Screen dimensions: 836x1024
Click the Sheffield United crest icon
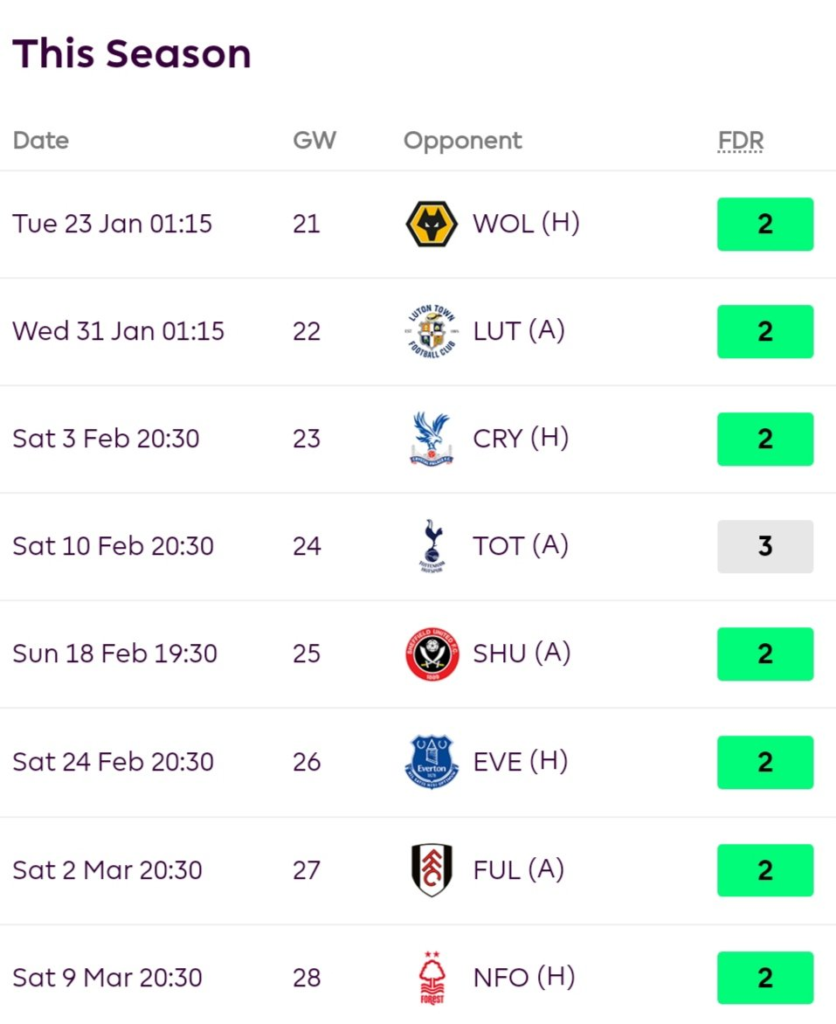(431, 654)
